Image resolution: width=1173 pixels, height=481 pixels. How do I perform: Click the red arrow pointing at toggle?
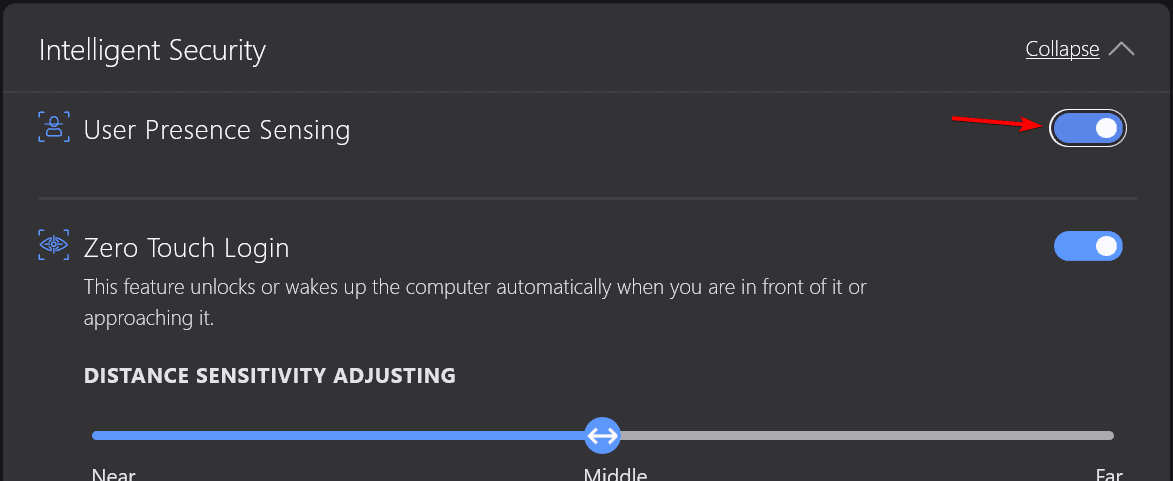tap(1000, 123)
